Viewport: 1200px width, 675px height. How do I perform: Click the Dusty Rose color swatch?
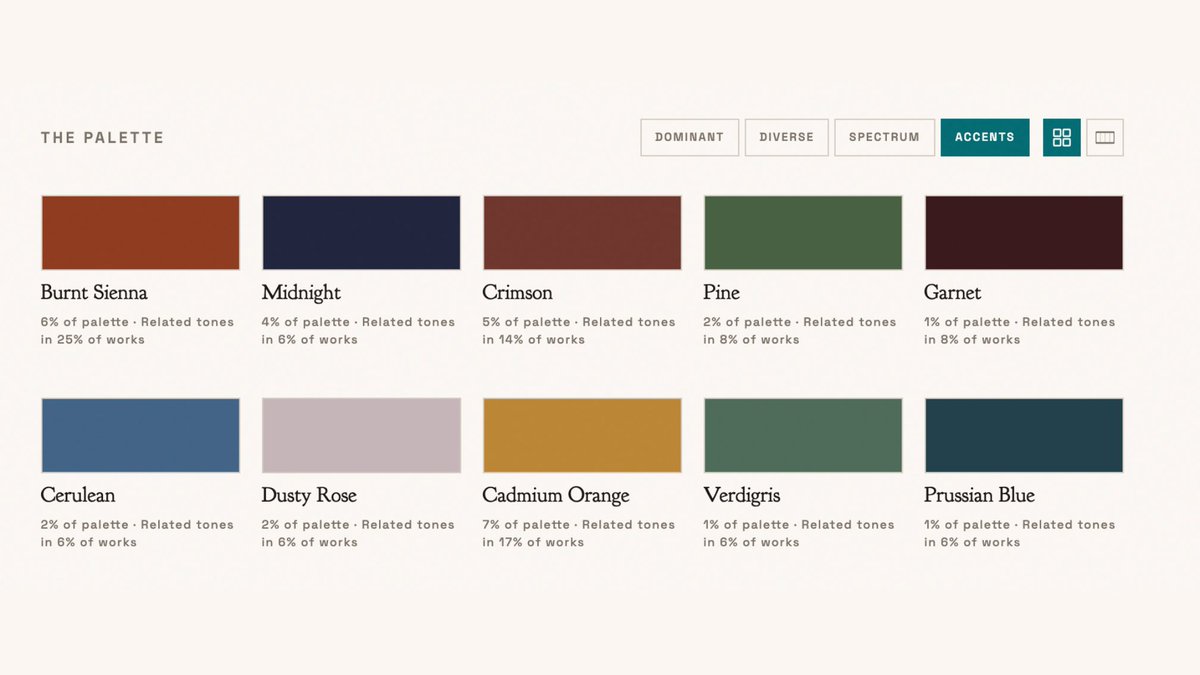pos(361,435)
